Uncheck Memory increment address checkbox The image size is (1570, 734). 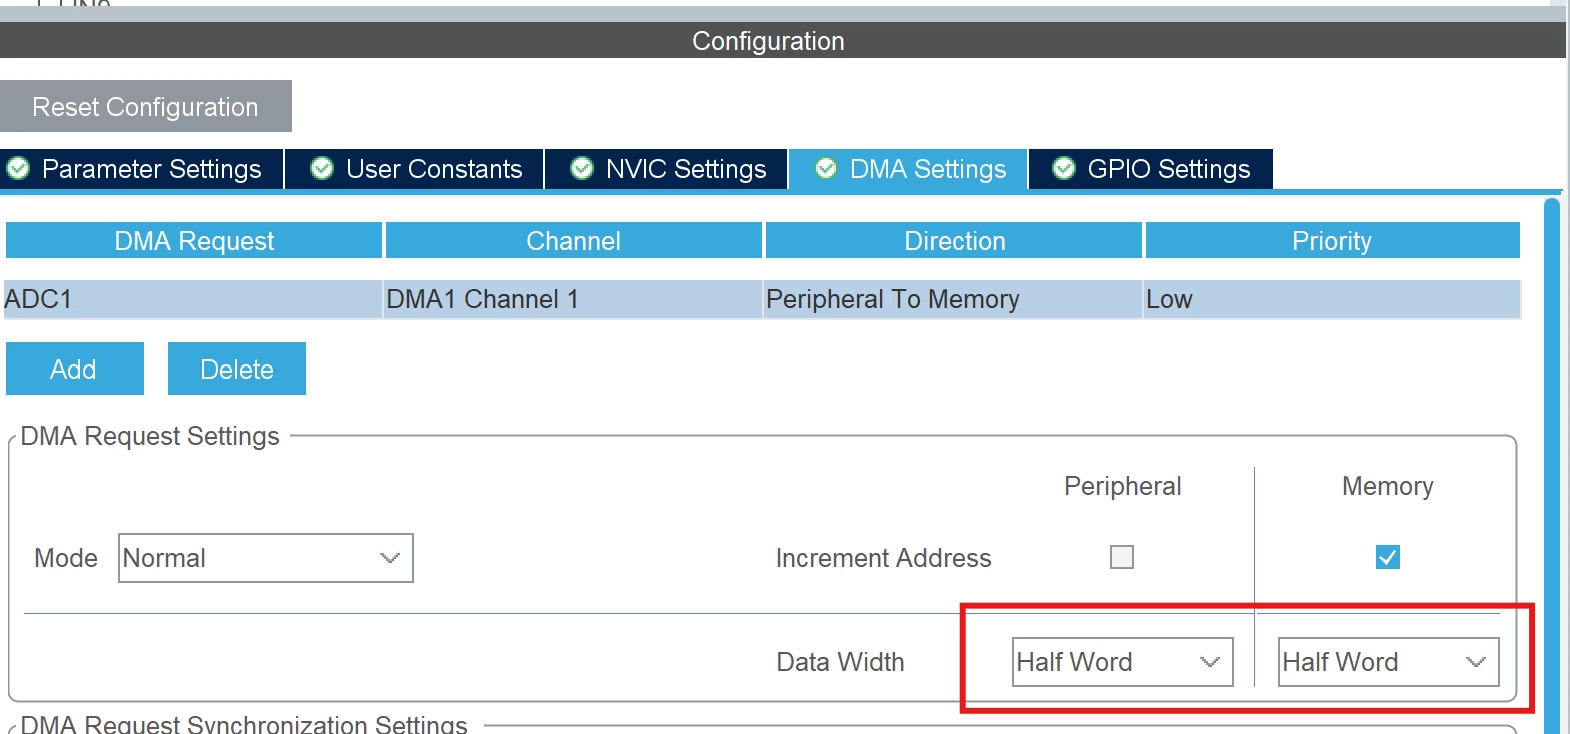[1388, 557]
